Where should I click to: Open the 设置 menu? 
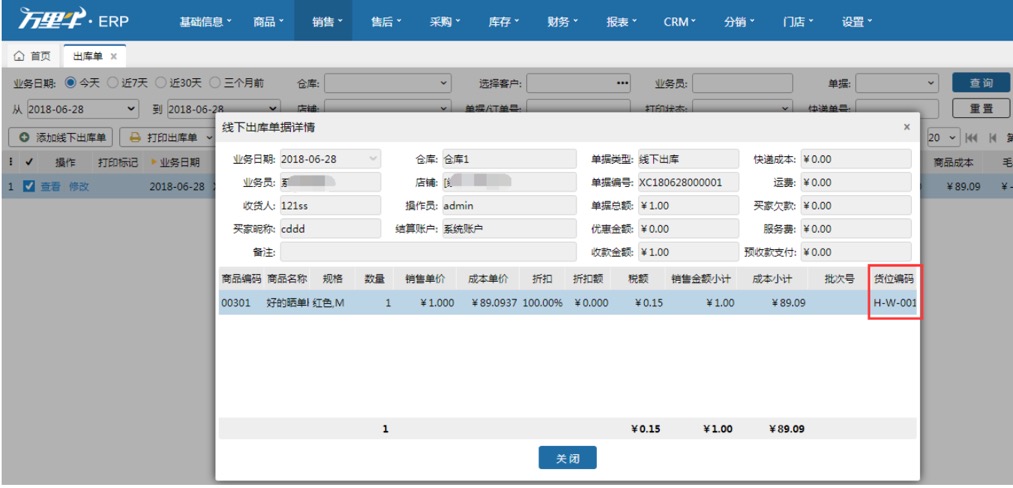pos(857,21)
